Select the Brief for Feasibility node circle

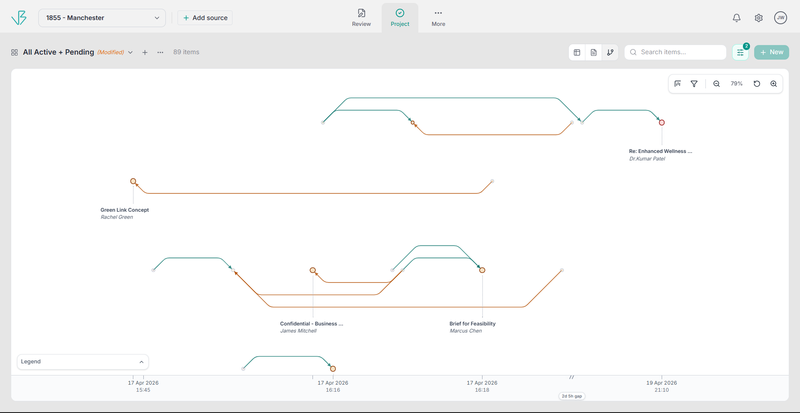(482, 270)
